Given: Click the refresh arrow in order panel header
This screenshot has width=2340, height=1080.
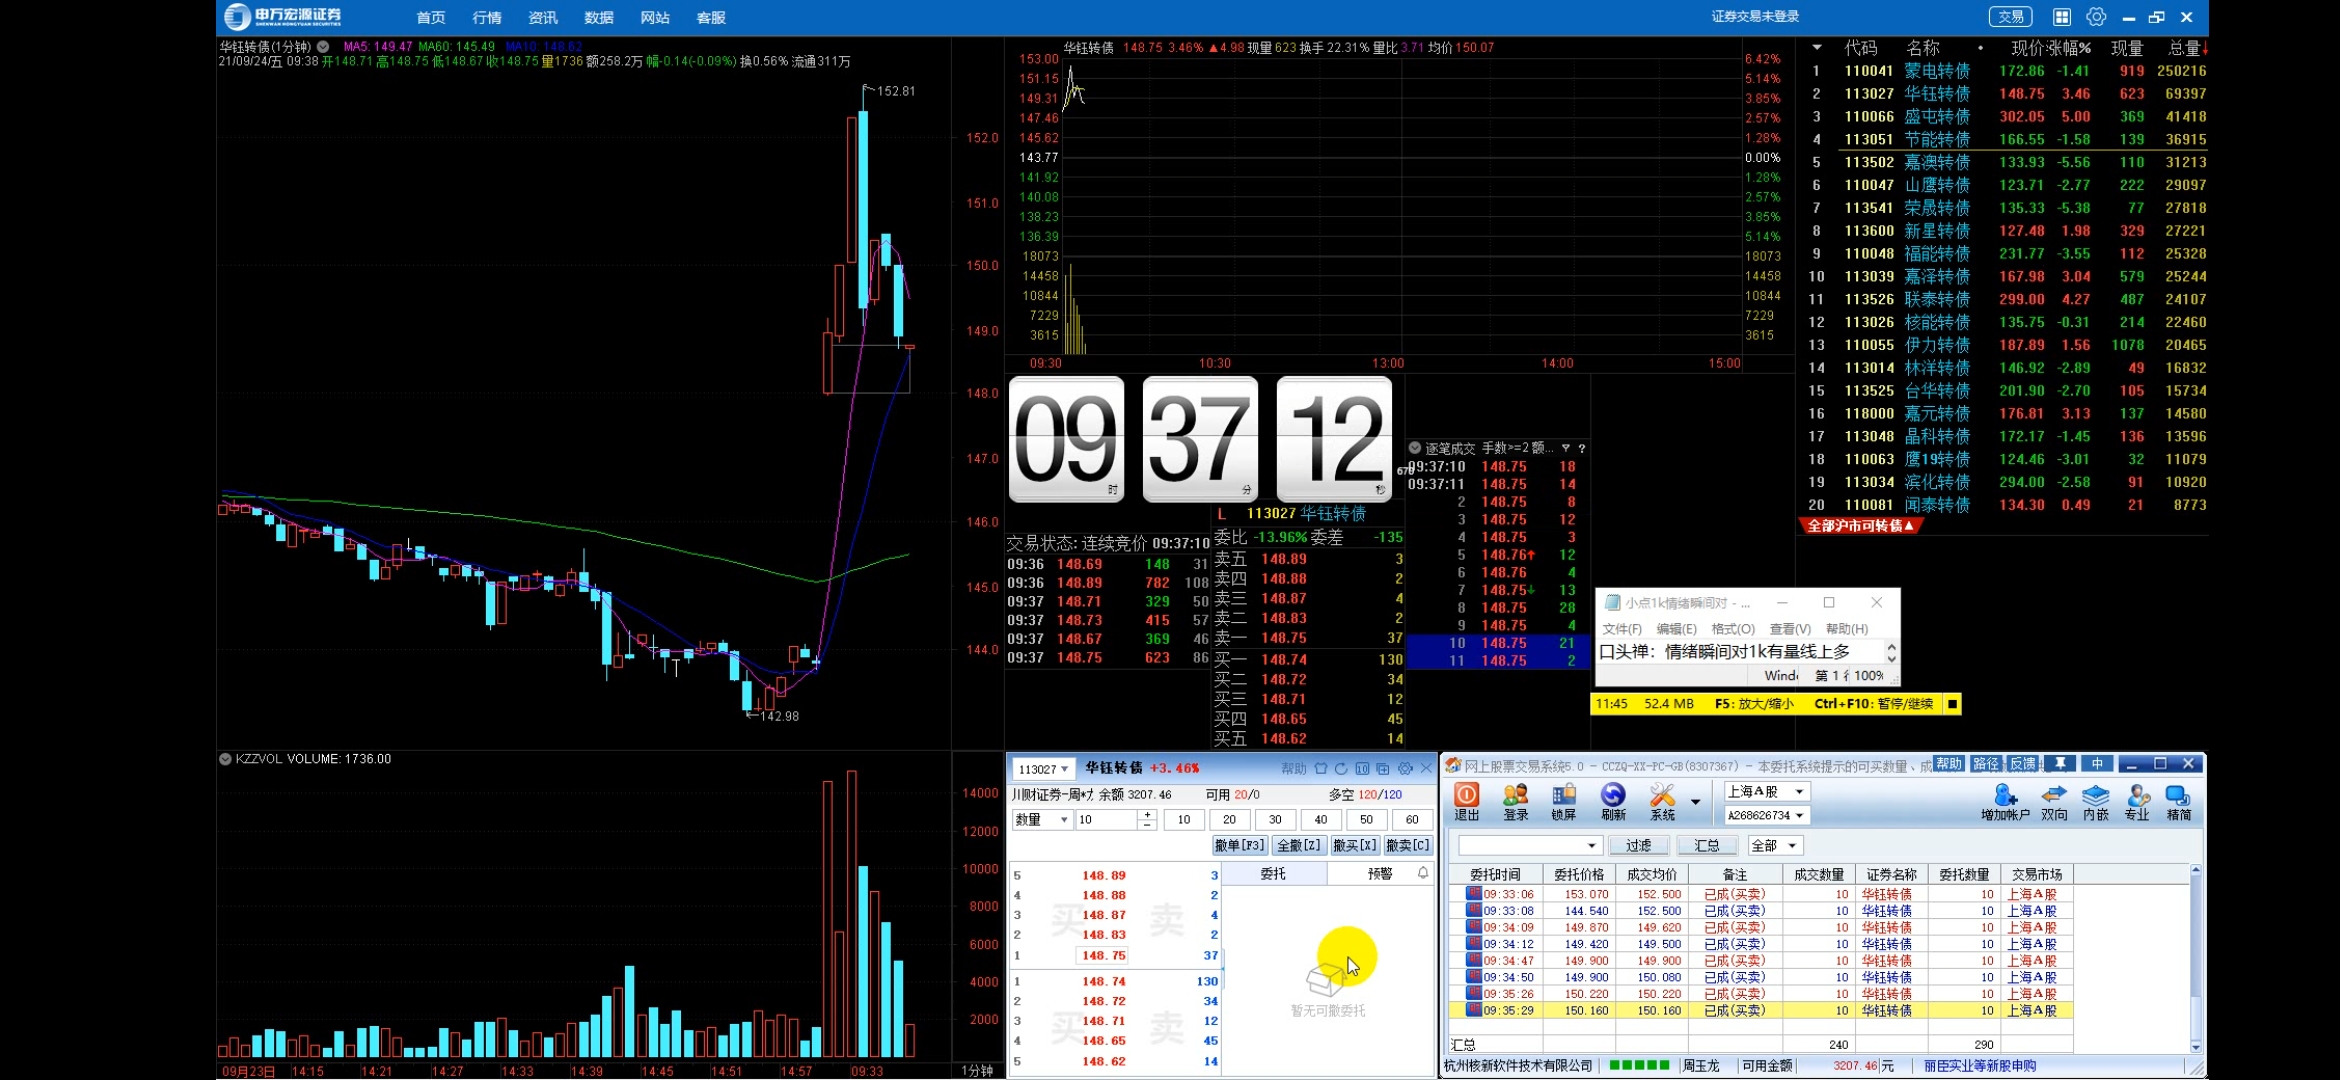Looking at the screenshot, I should coord(1342,769).
